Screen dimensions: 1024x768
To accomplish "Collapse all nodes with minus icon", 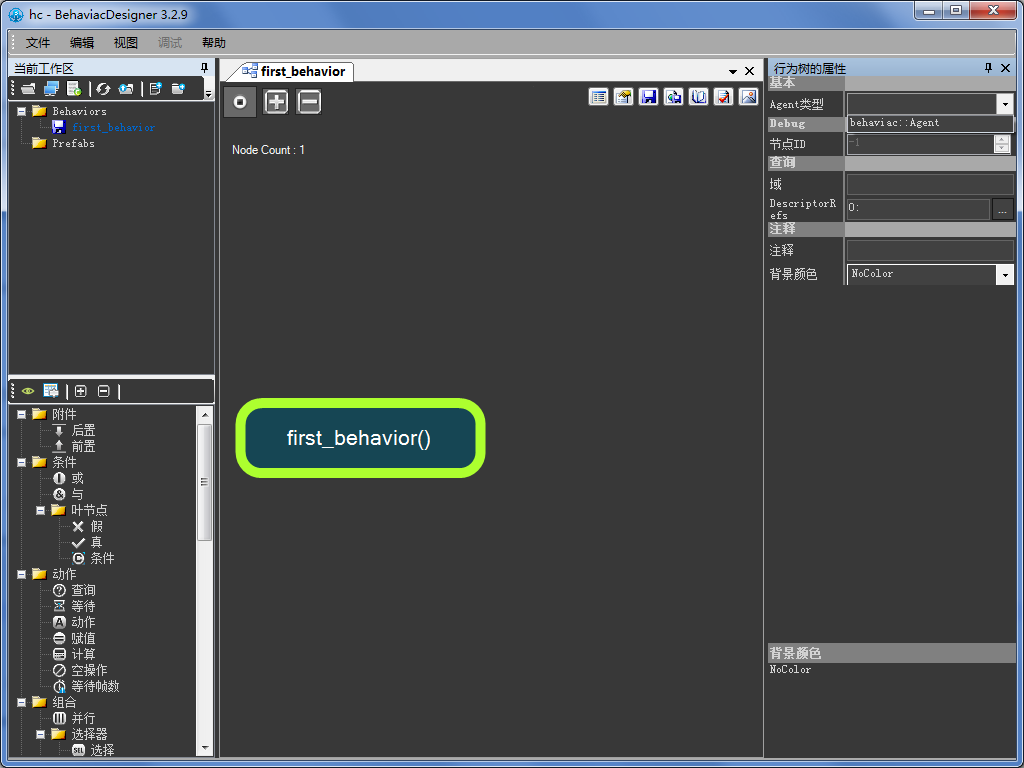I will tap(103, 391).
